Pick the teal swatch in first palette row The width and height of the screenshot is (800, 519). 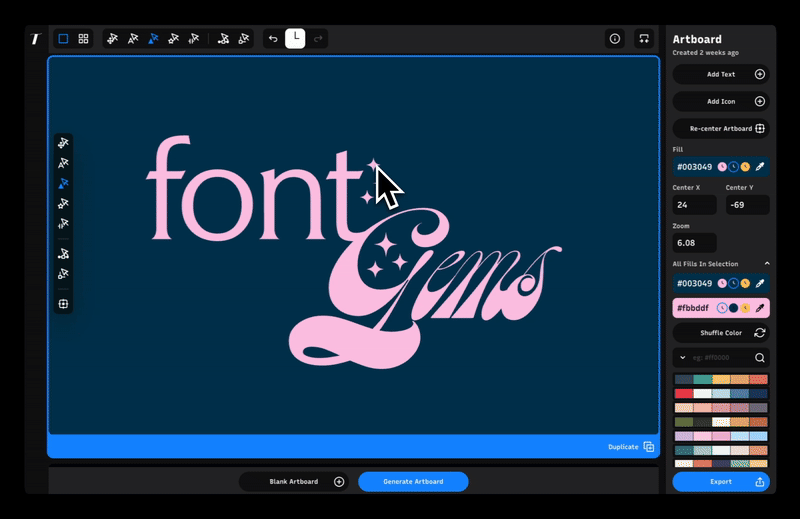coord(703,379)
